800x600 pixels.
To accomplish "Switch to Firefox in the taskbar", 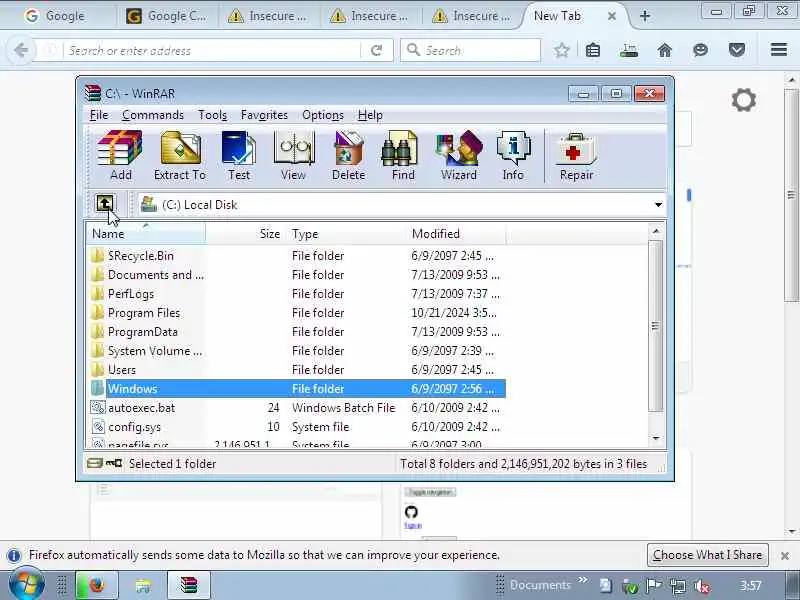I will click(x=96, y=585).
